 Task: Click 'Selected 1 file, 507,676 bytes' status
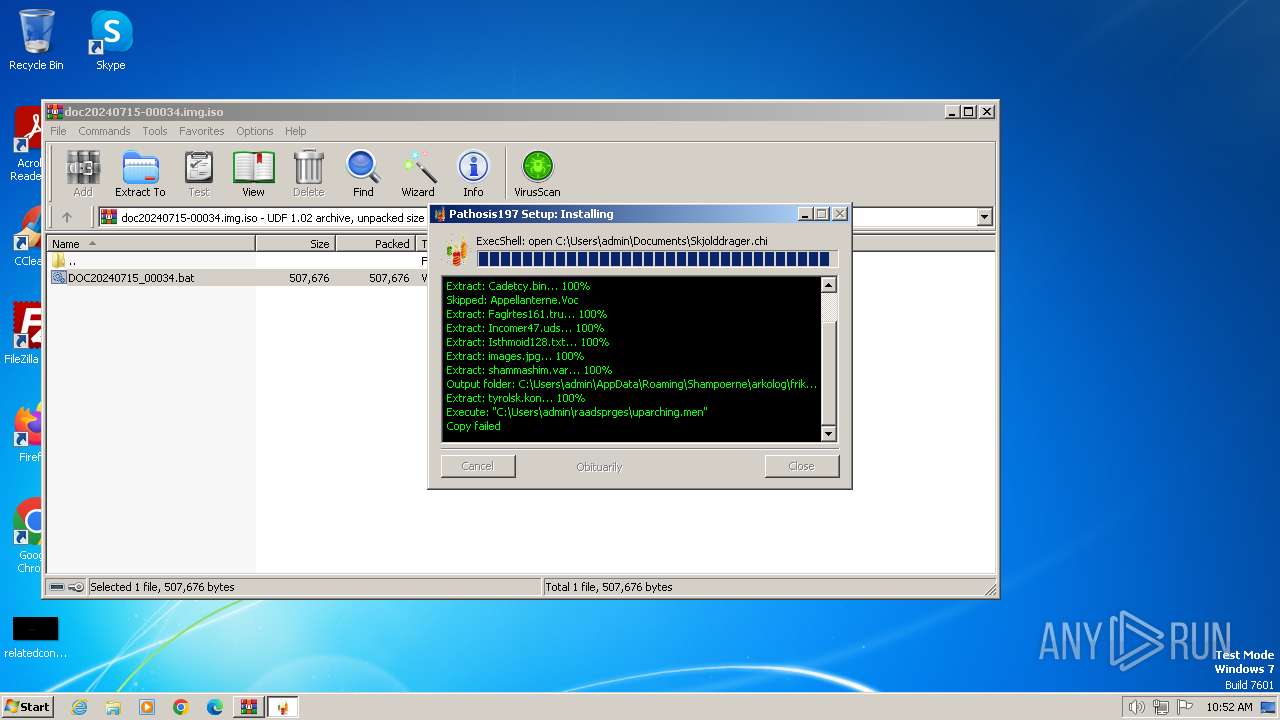[162, 587]
